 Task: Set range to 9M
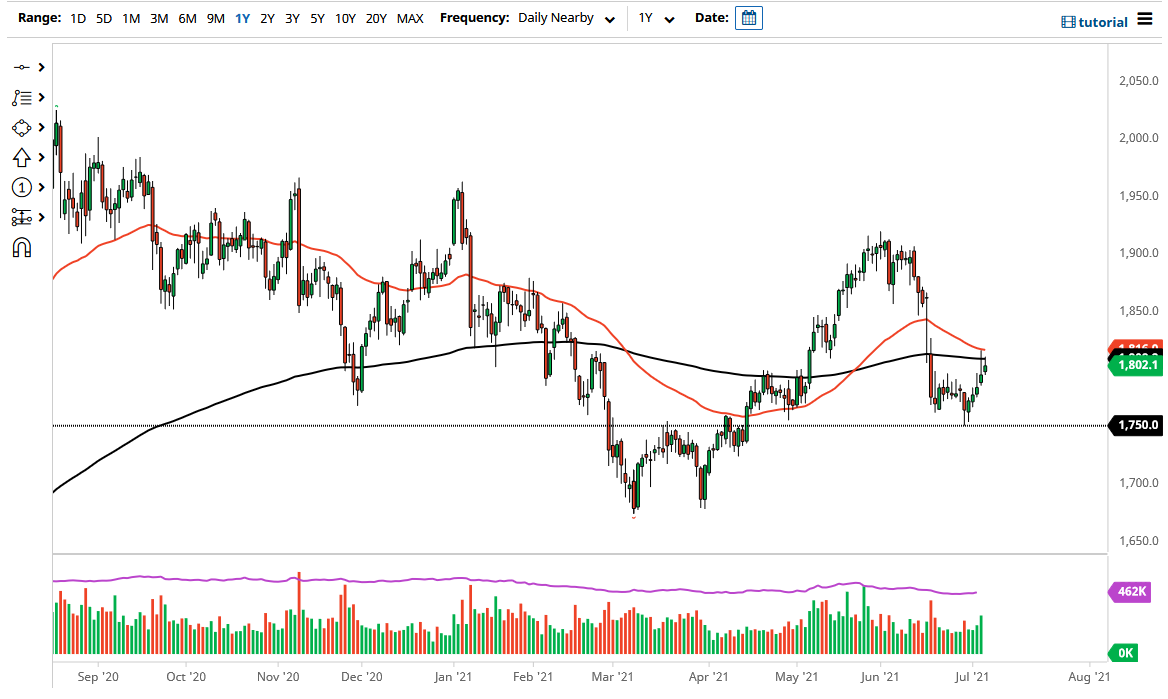216,18
